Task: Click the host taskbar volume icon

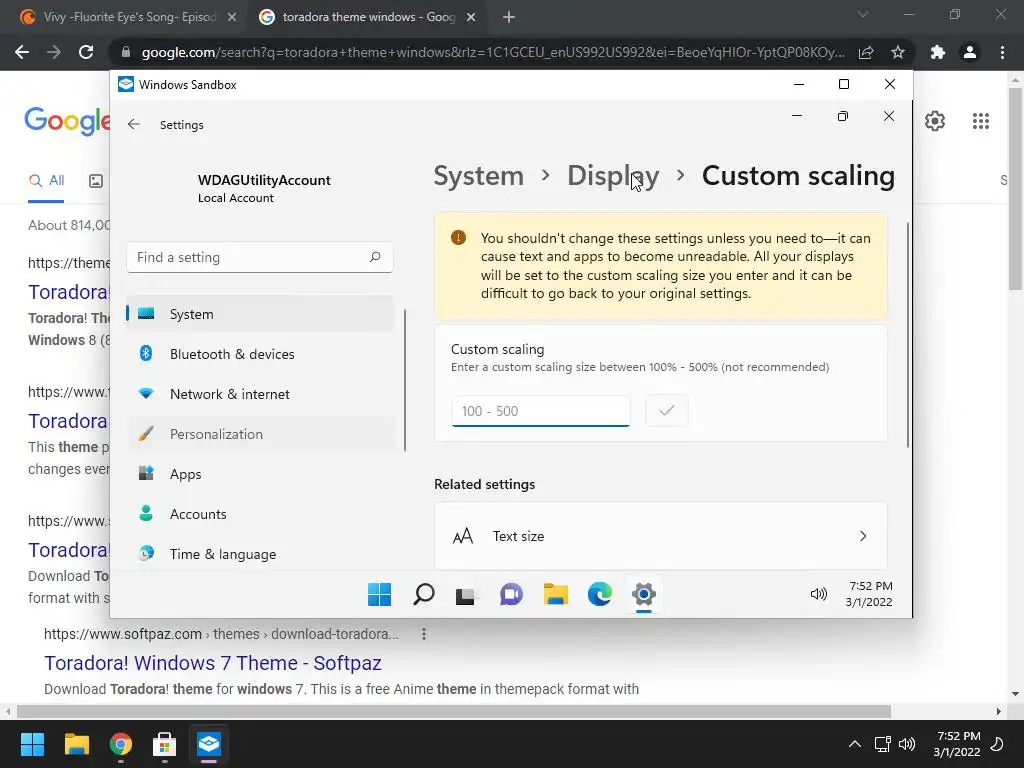Action: [906, 744]
